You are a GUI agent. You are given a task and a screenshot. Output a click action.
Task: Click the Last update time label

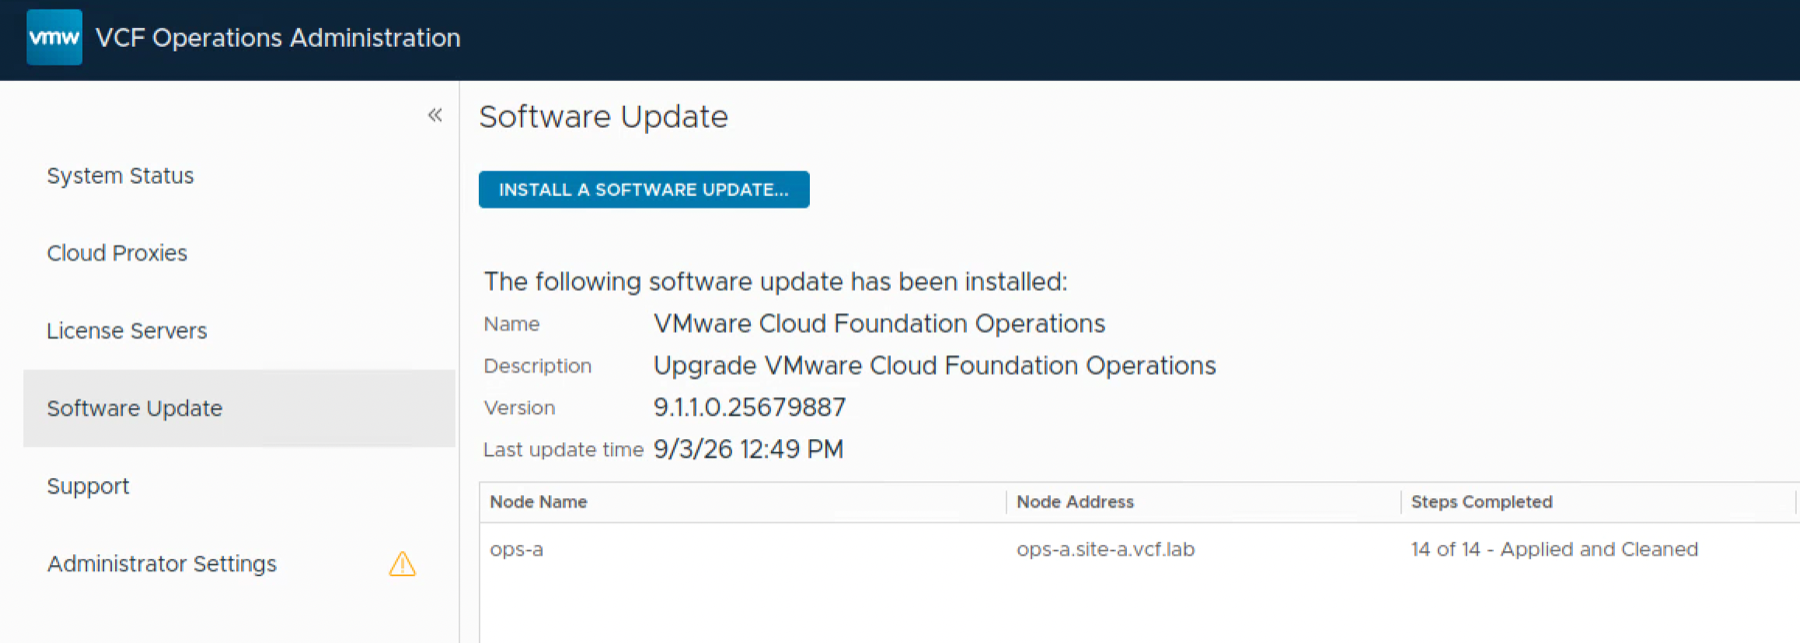coord(563,450)
